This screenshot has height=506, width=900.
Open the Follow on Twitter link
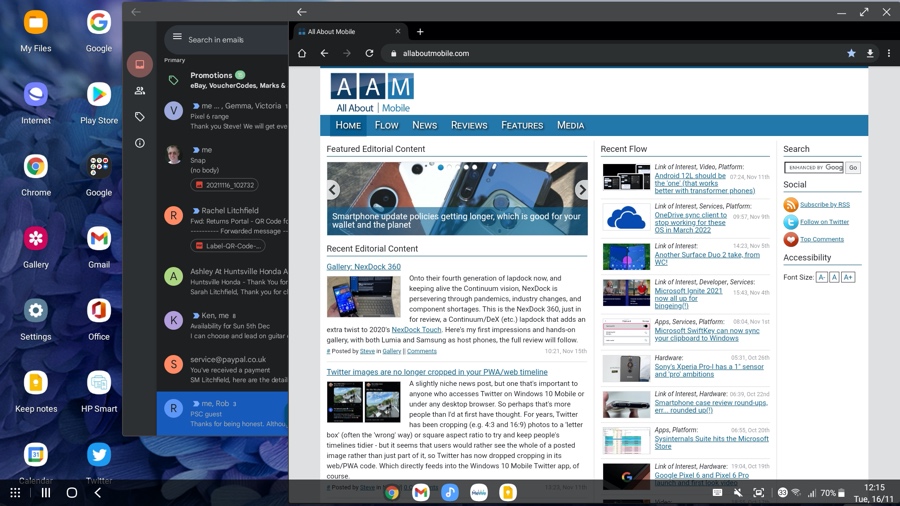(824, 222)
